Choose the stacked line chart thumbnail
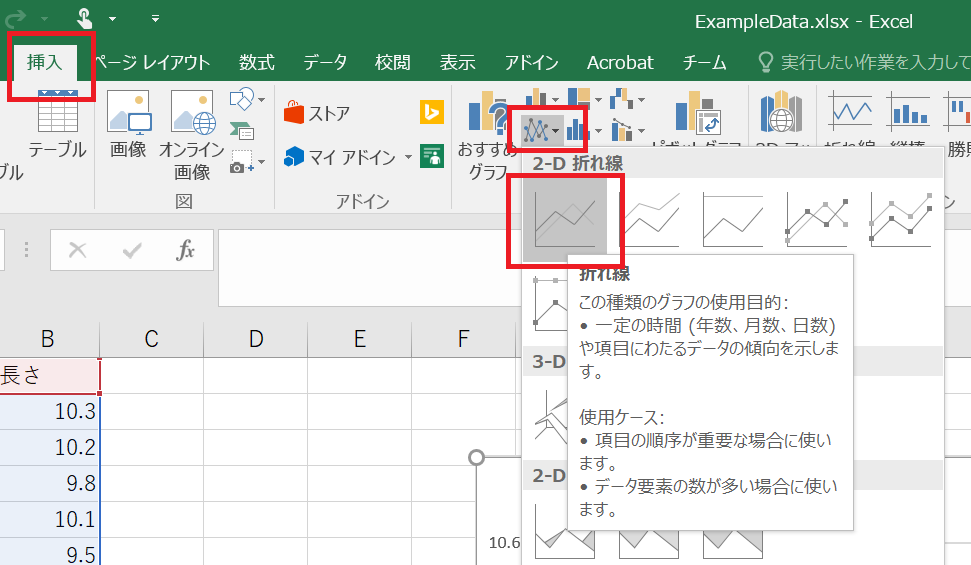Viewport: 971px width, 565px height. pyautogui.click(x=649, y=220)
